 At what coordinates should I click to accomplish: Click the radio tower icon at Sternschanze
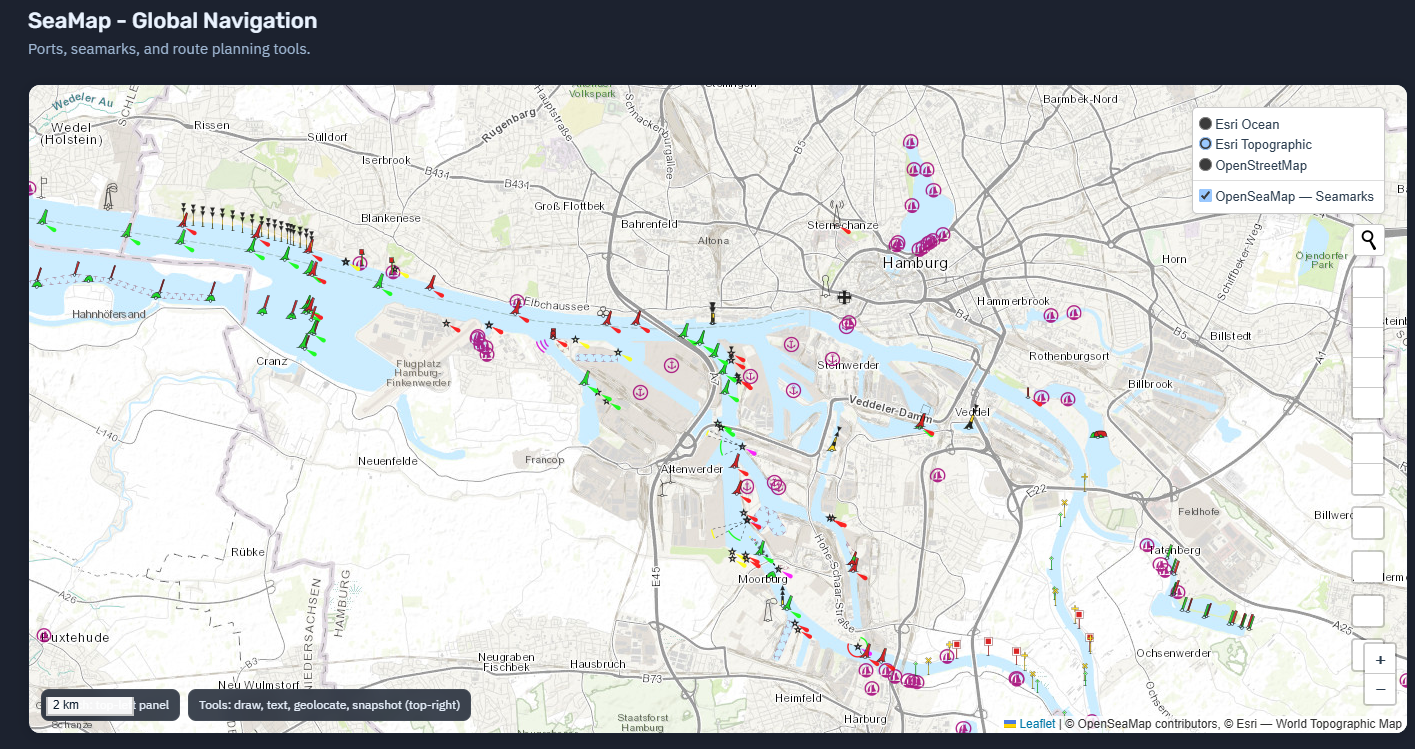tap(838, 212)
